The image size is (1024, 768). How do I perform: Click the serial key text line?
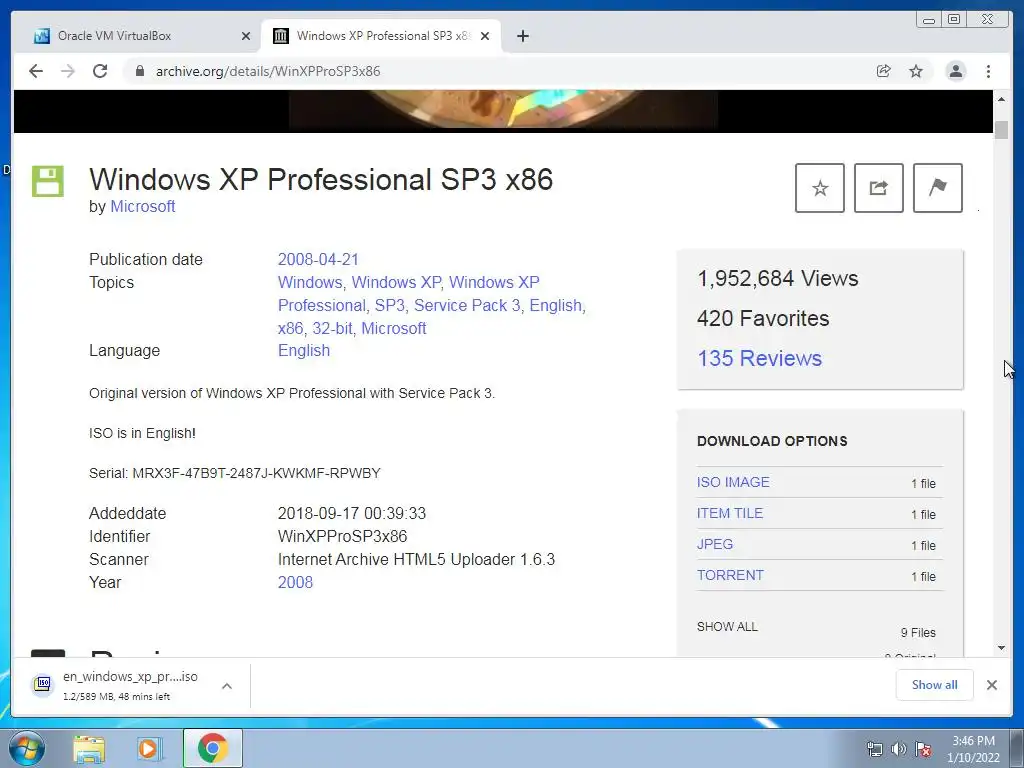click(234, 473)
